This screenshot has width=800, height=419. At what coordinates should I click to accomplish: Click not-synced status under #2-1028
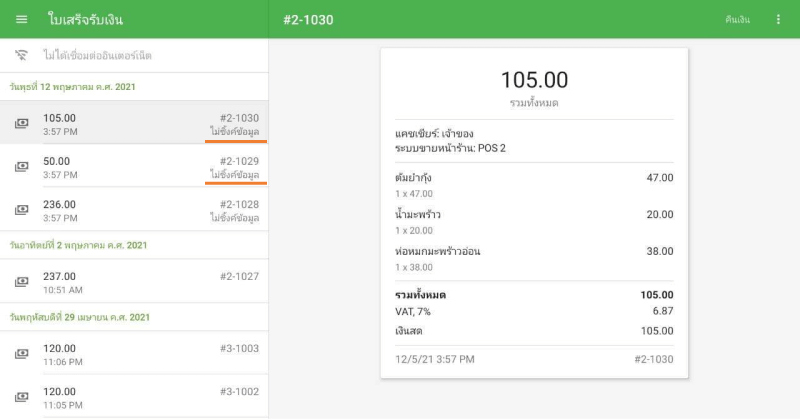(235, 218)
